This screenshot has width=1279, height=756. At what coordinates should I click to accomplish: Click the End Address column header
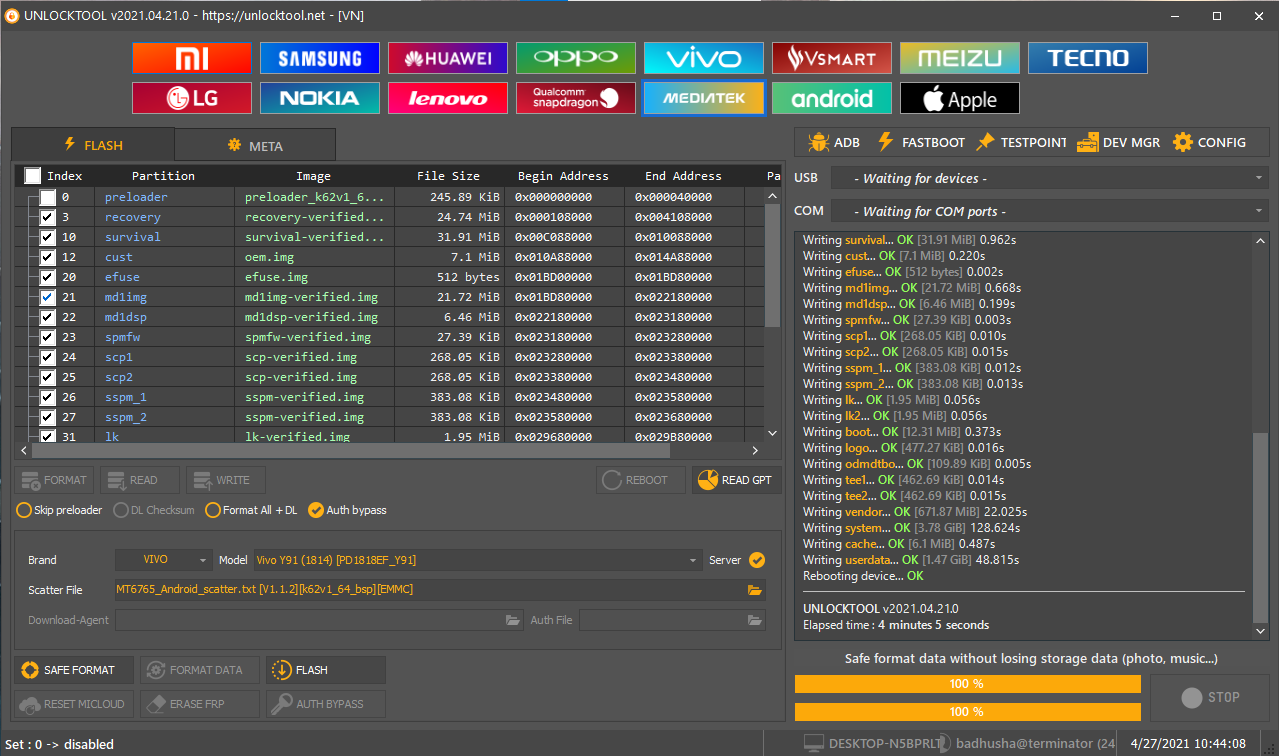683,176
